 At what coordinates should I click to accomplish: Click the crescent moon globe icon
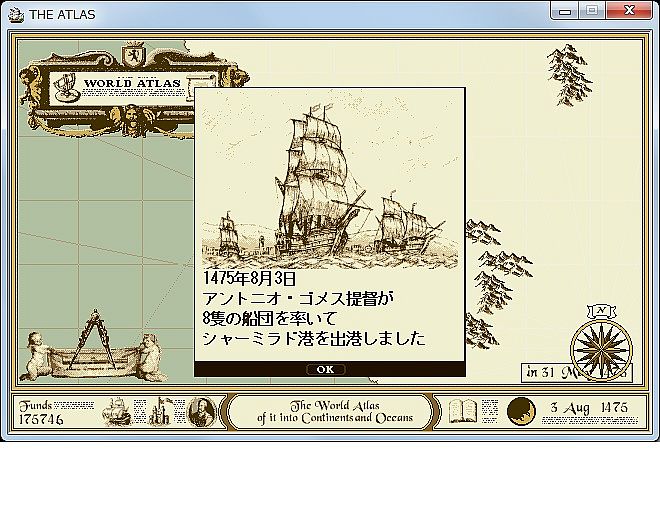[521, 411]
